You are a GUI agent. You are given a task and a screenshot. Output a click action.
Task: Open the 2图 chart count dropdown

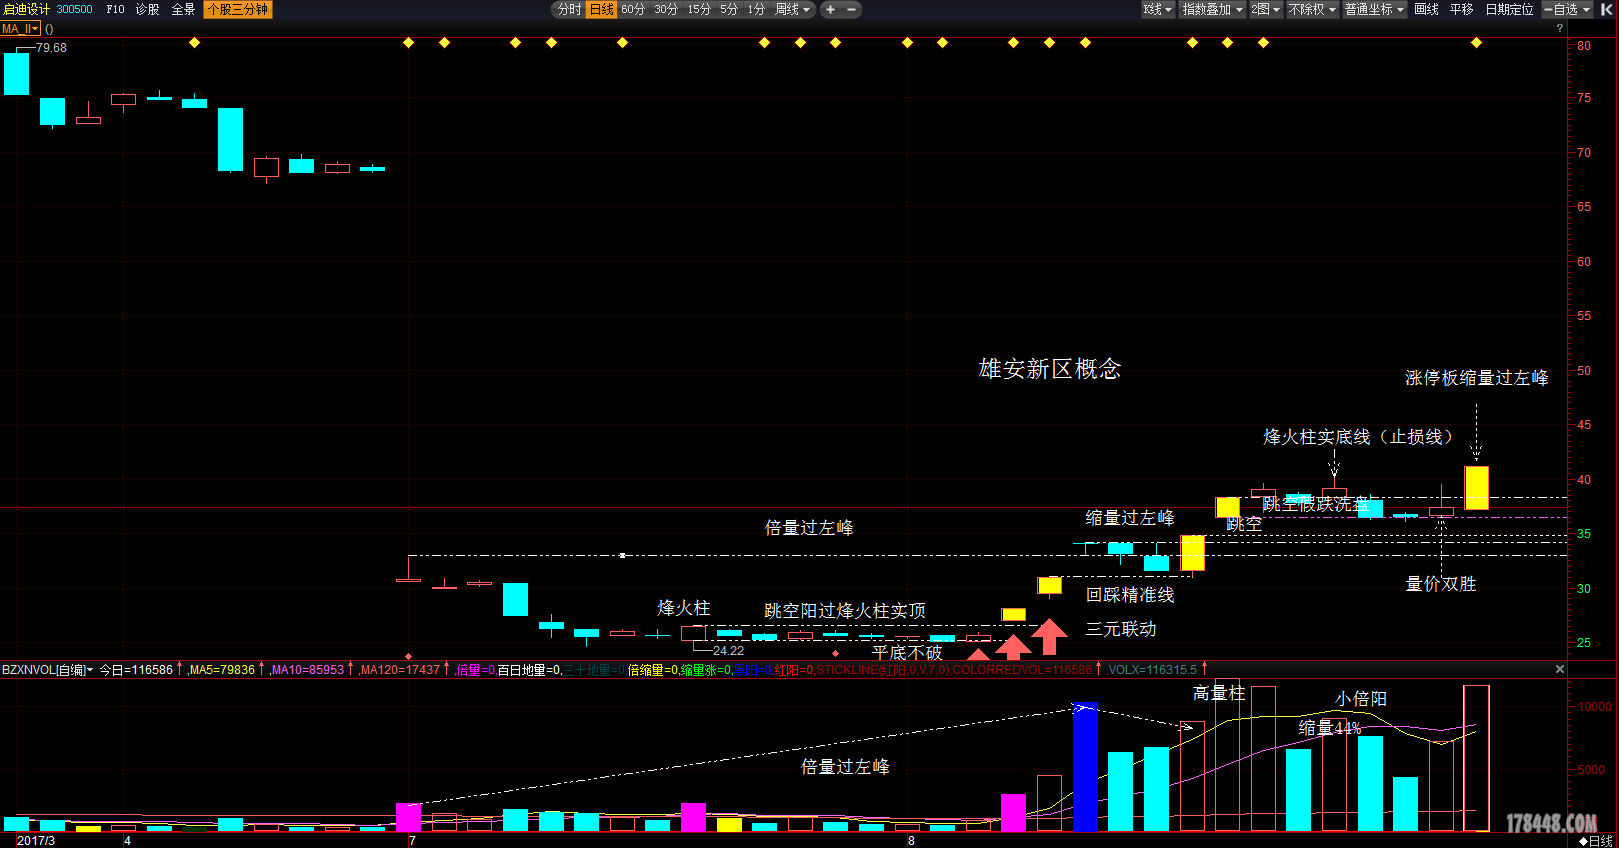pyautogui.click(x=1265, y=9)
